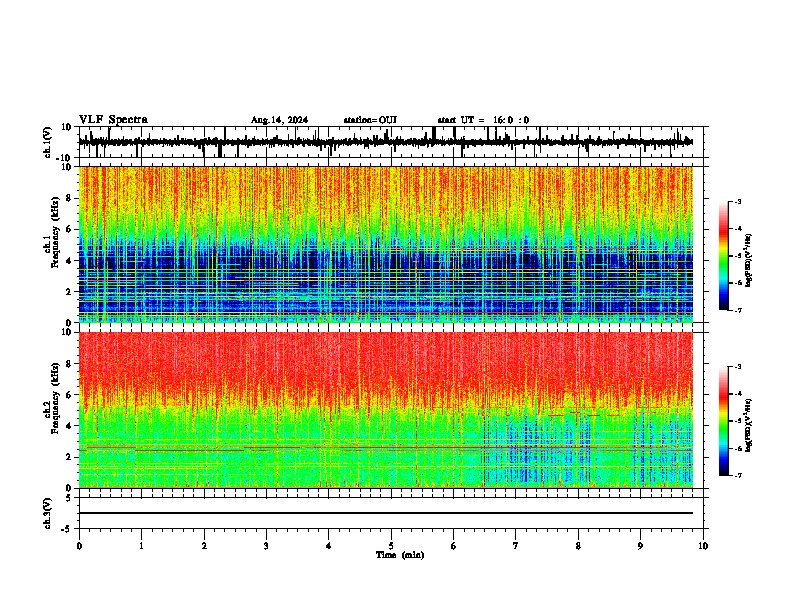Click the "7" label on the Time axis
Screen dimensions: 792x612
516,546
